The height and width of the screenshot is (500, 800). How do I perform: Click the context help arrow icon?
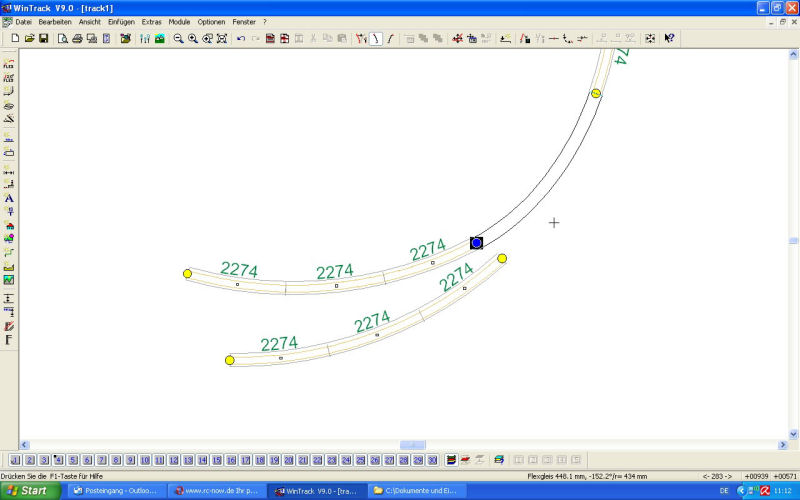point(669,38)
